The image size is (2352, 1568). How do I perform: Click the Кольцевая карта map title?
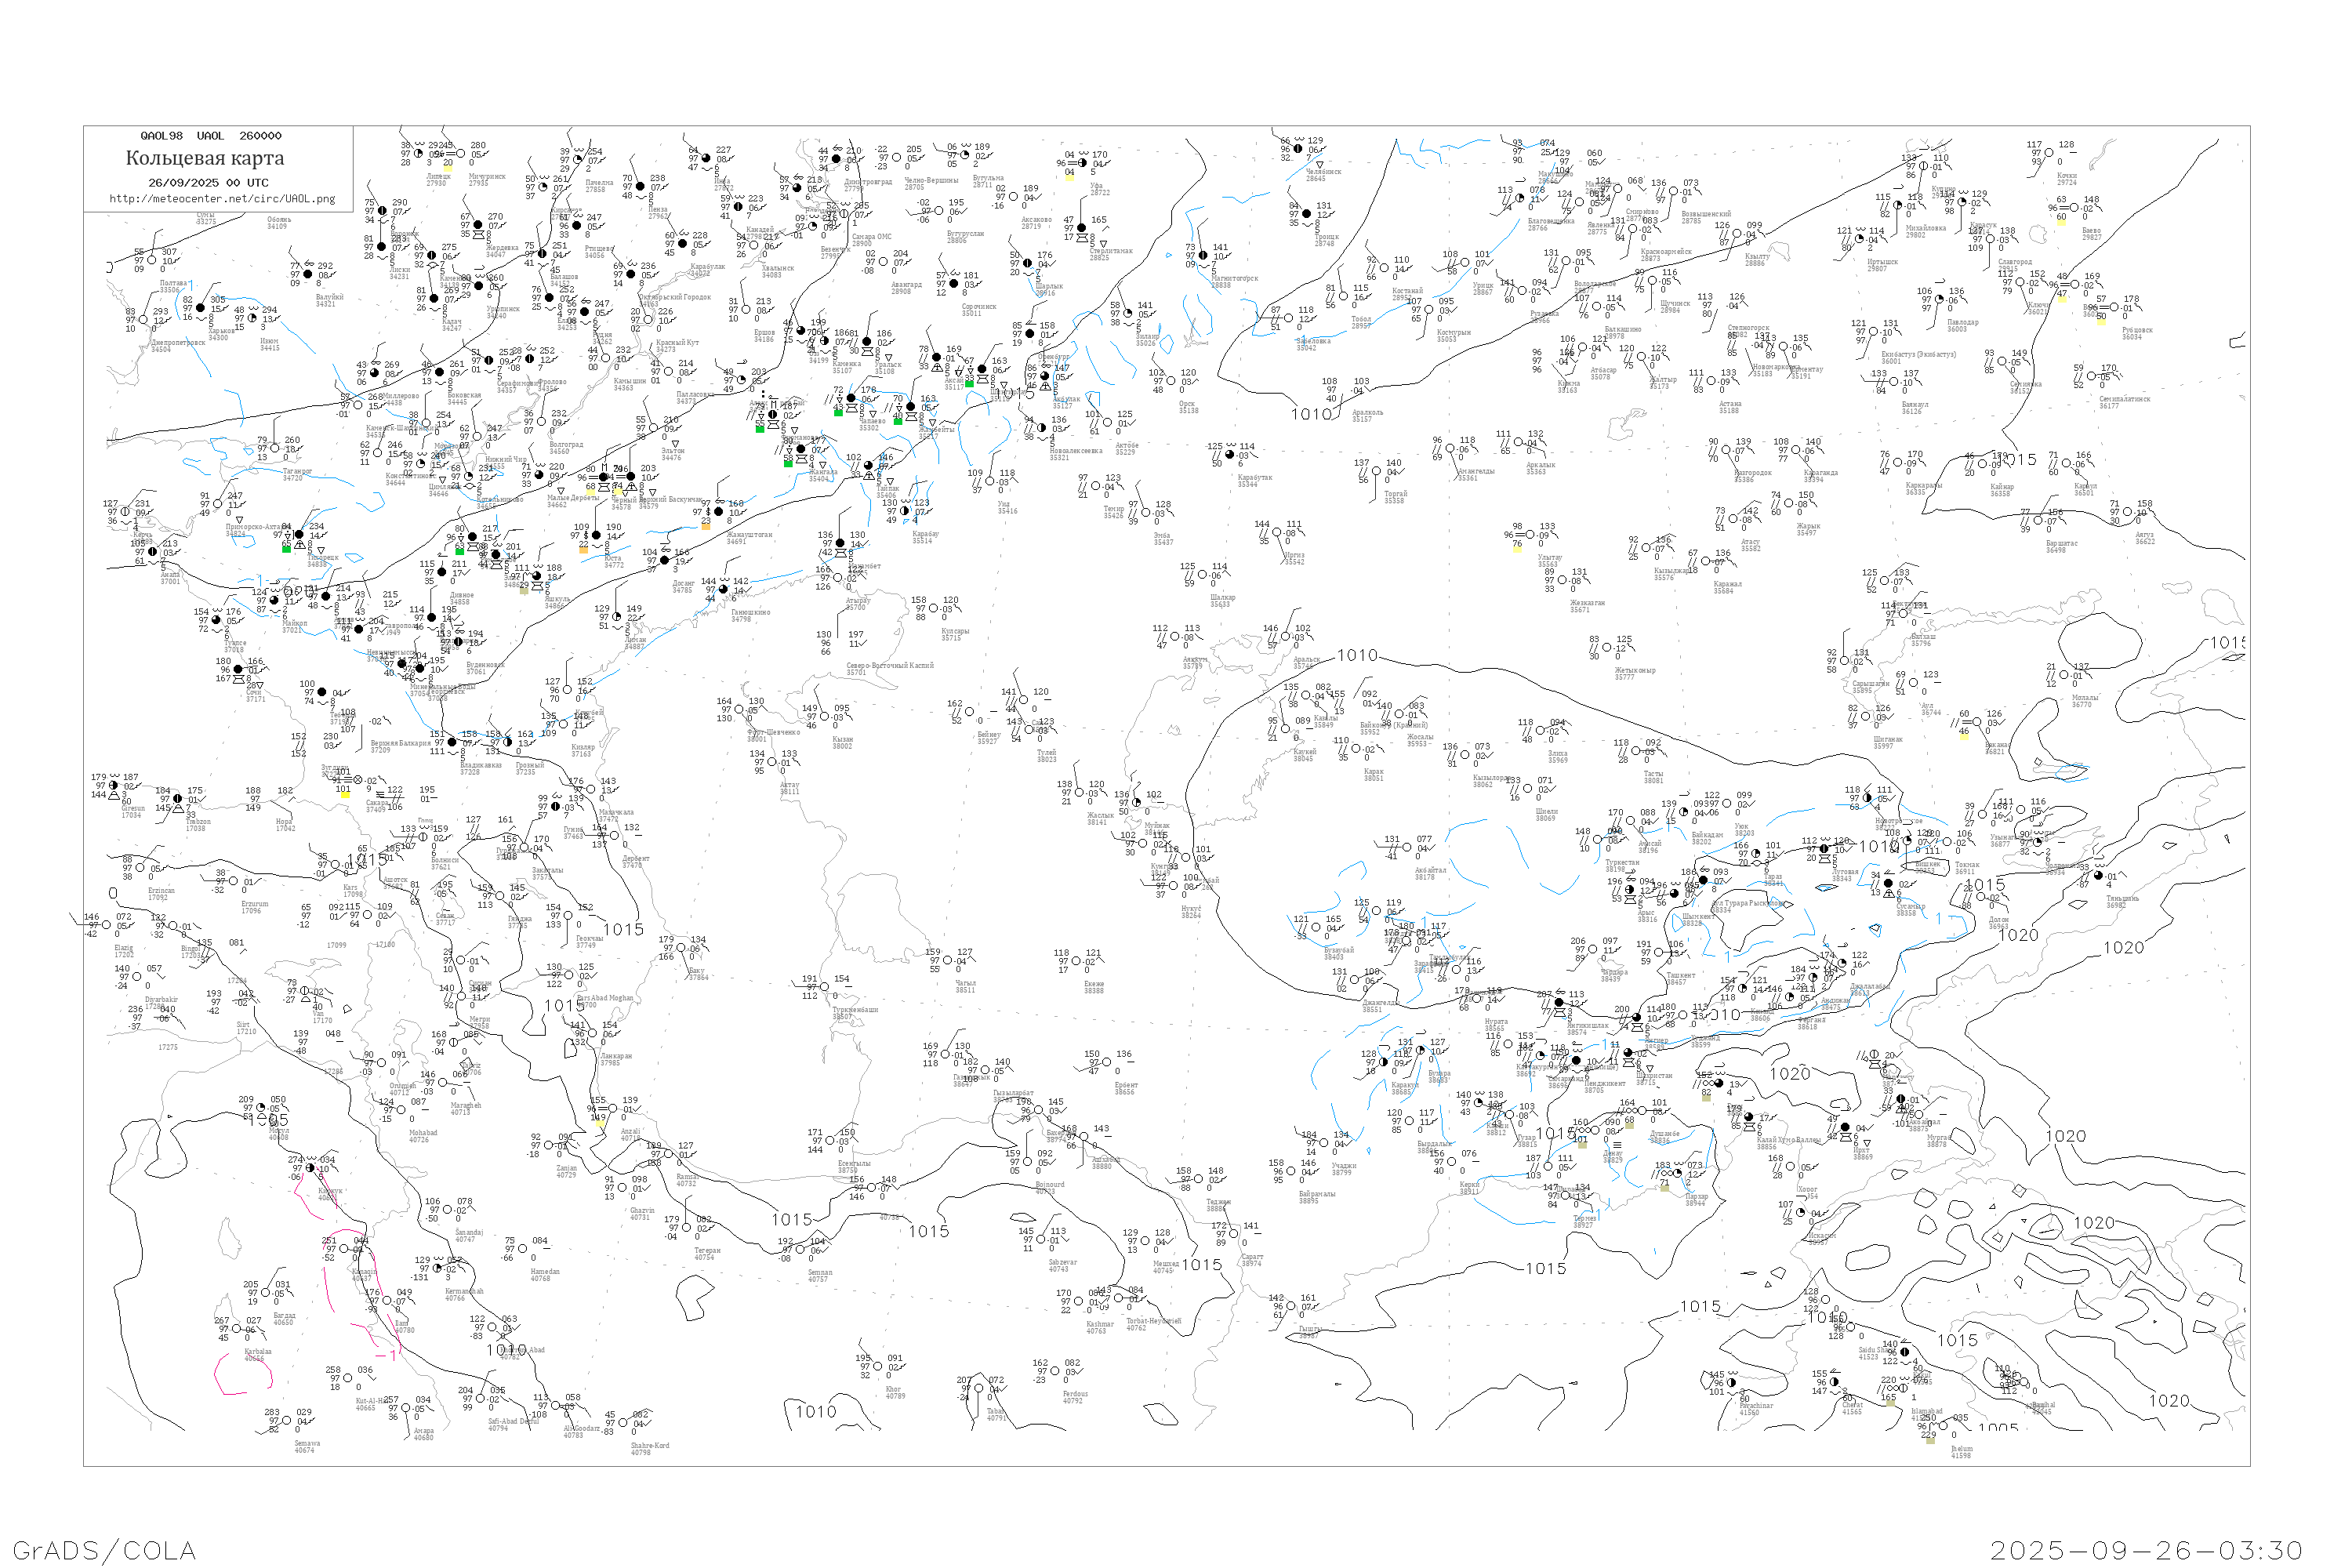point(205,158)
